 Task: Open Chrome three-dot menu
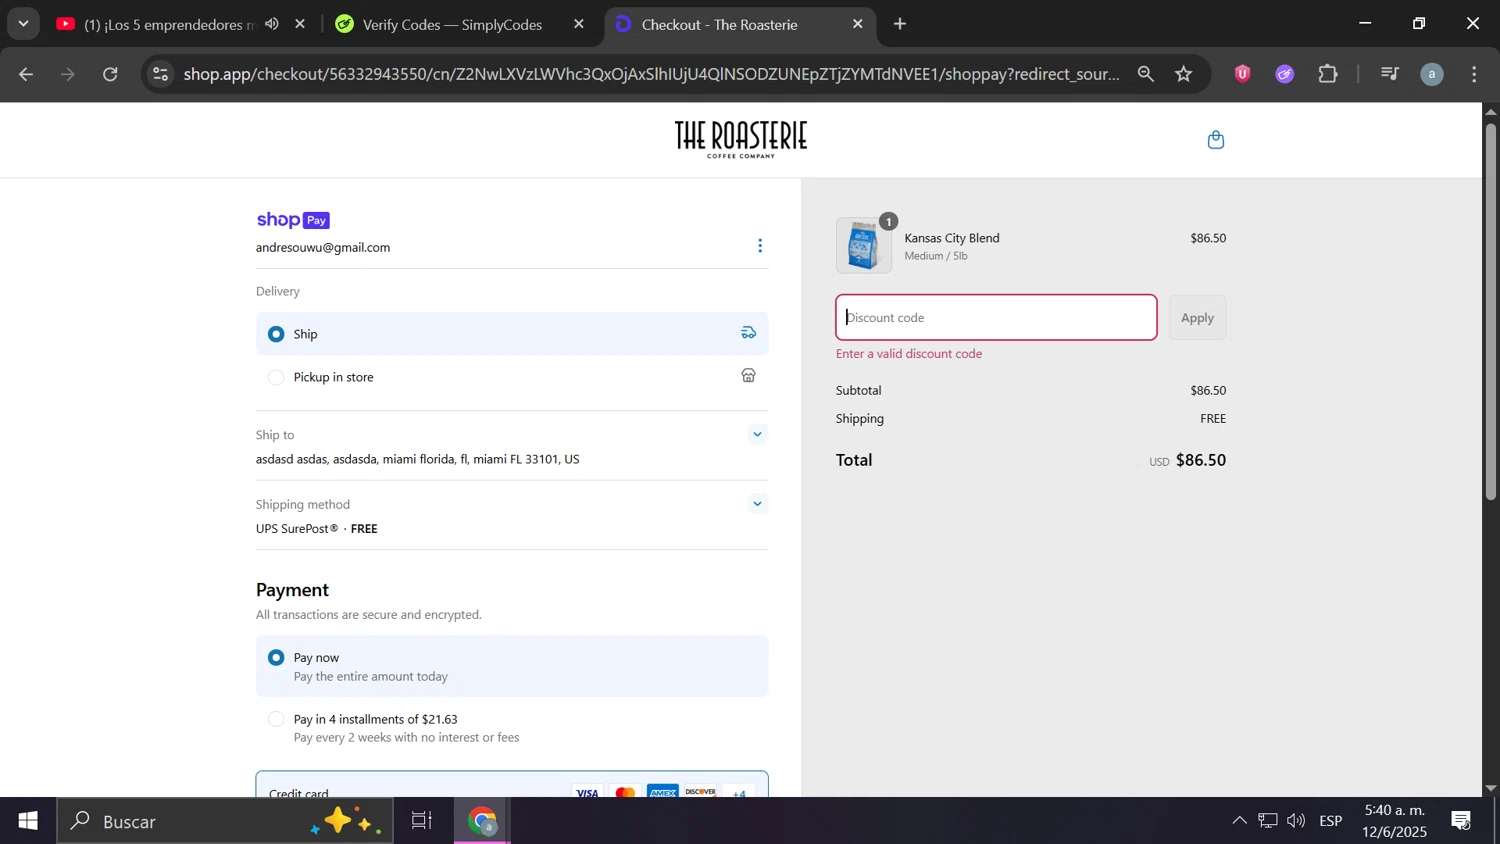[1475, 74]
